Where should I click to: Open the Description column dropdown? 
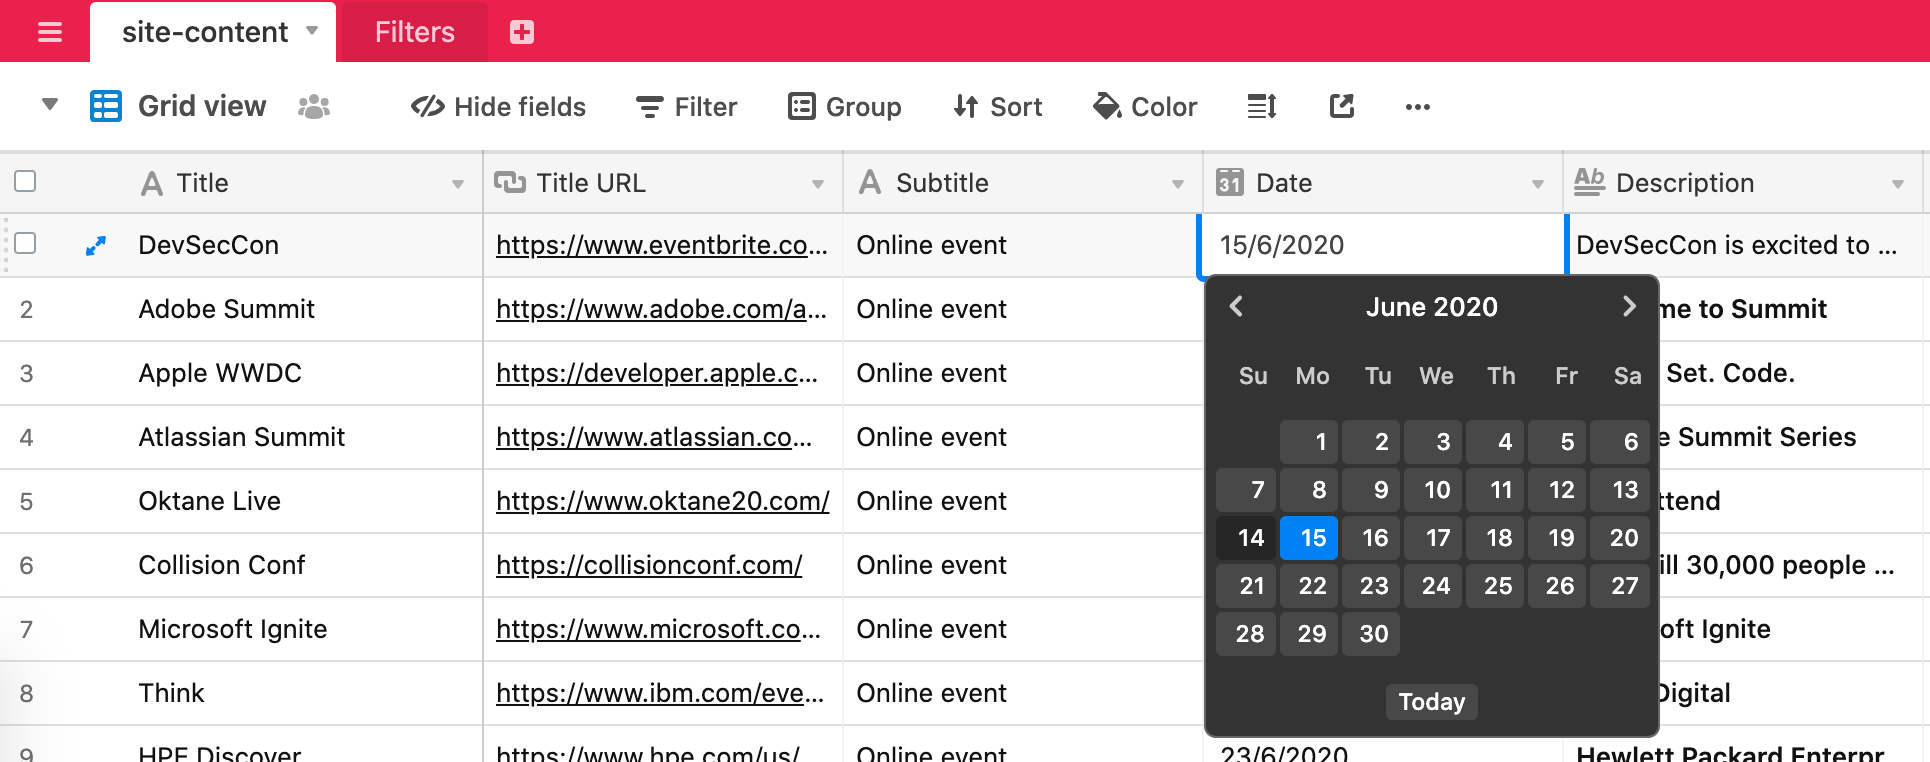point(1898,184)
